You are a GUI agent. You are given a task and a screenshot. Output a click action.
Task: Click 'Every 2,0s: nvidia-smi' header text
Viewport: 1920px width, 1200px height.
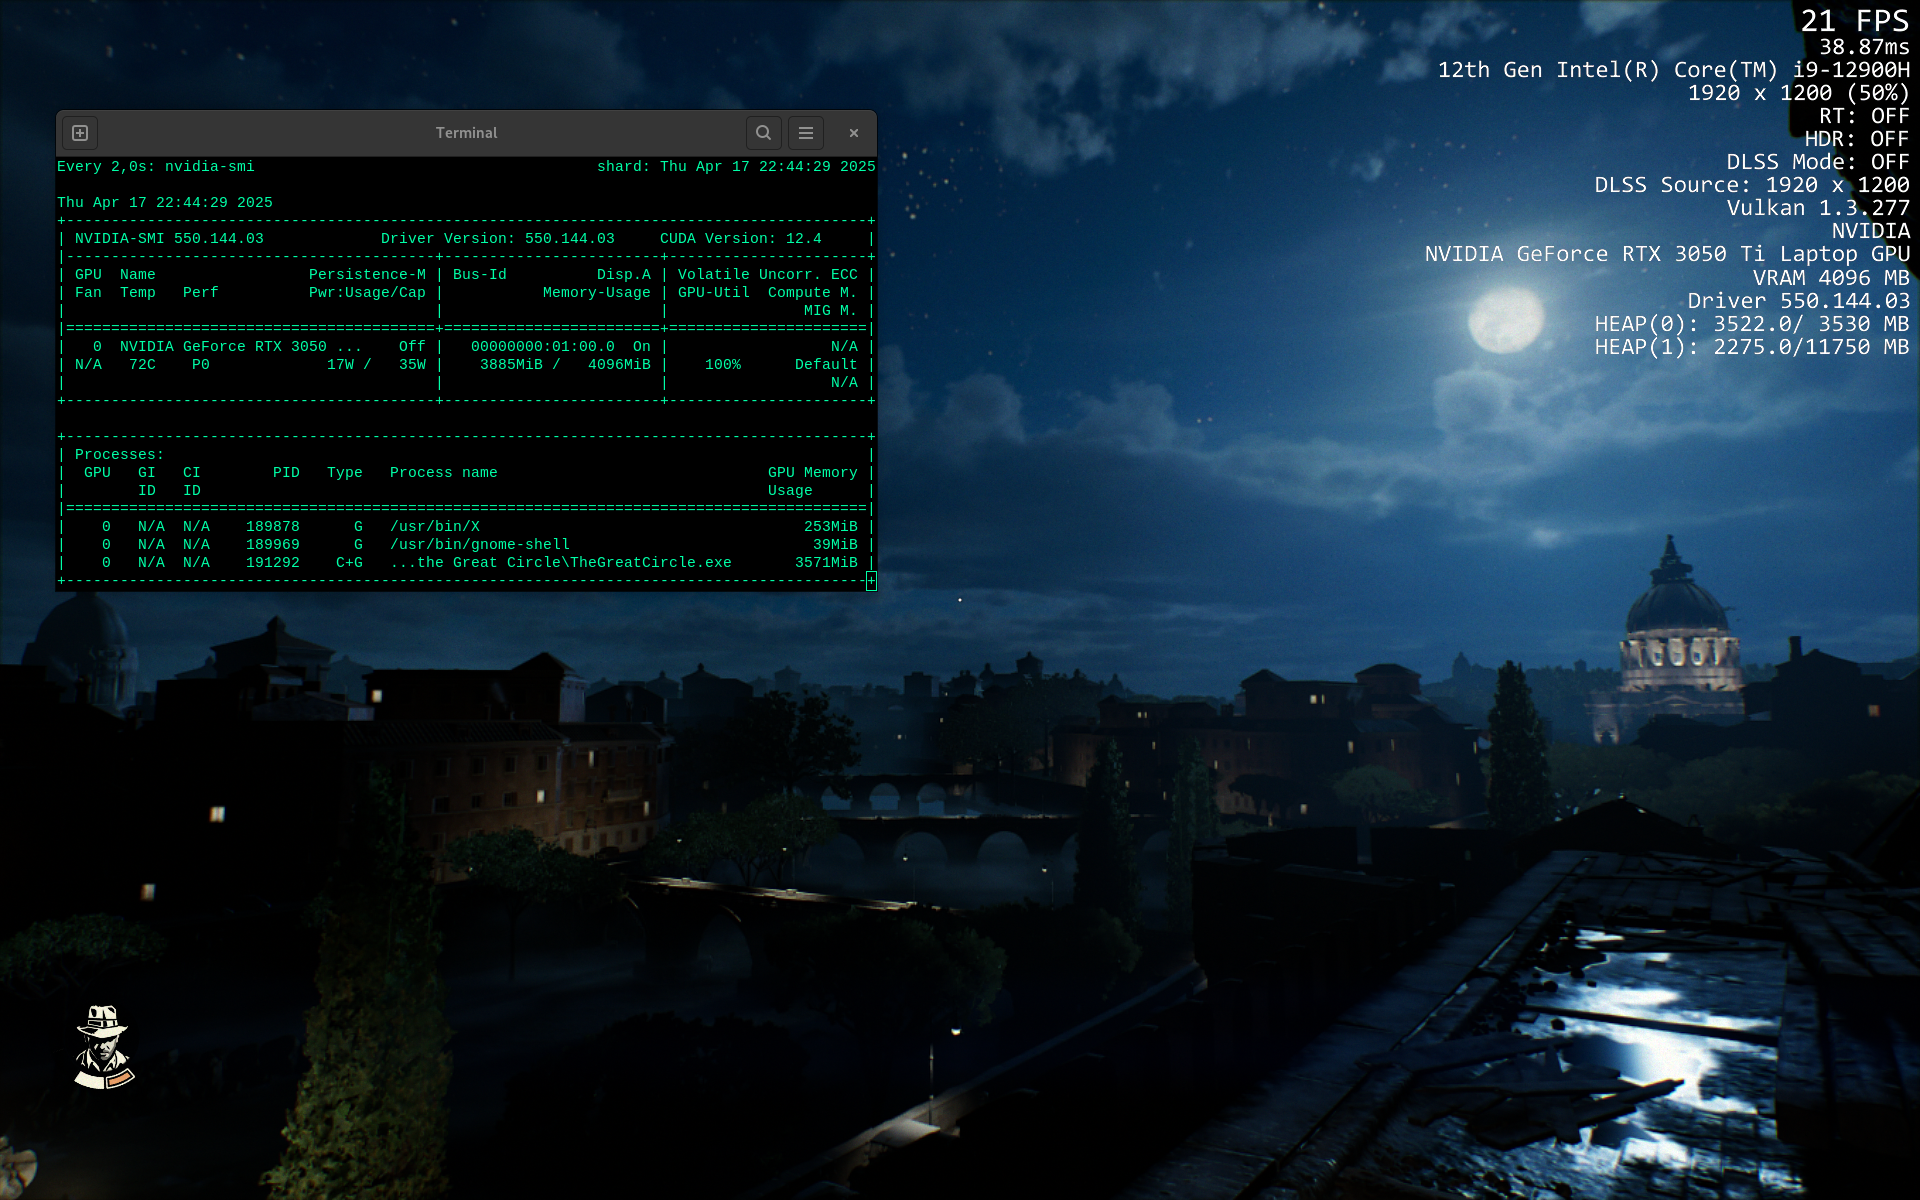(x=156, y=167)
